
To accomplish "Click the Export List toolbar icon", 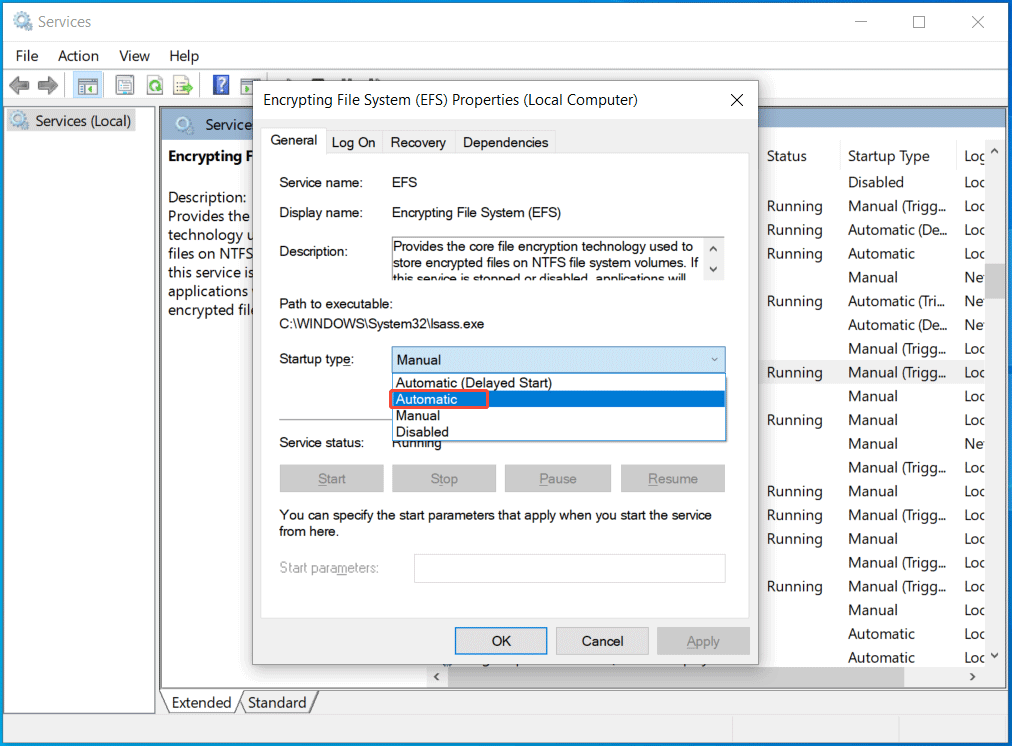I will point(183,85).
